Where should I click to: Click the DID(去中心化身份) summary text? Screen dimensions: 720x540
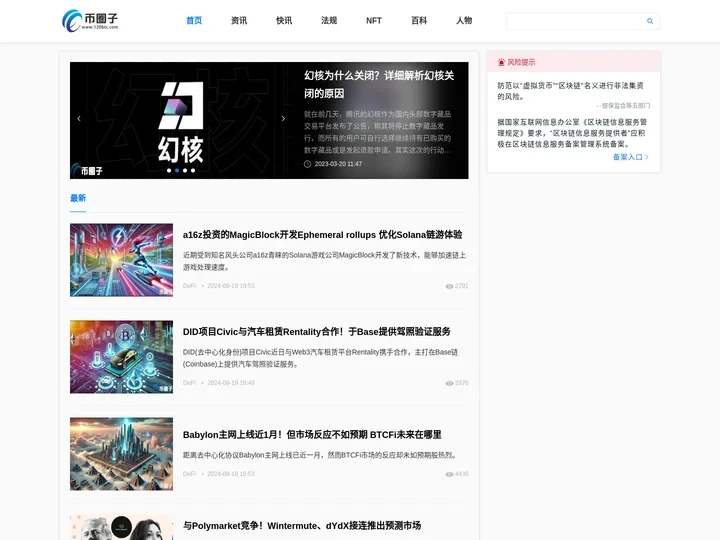pos(320,358)
